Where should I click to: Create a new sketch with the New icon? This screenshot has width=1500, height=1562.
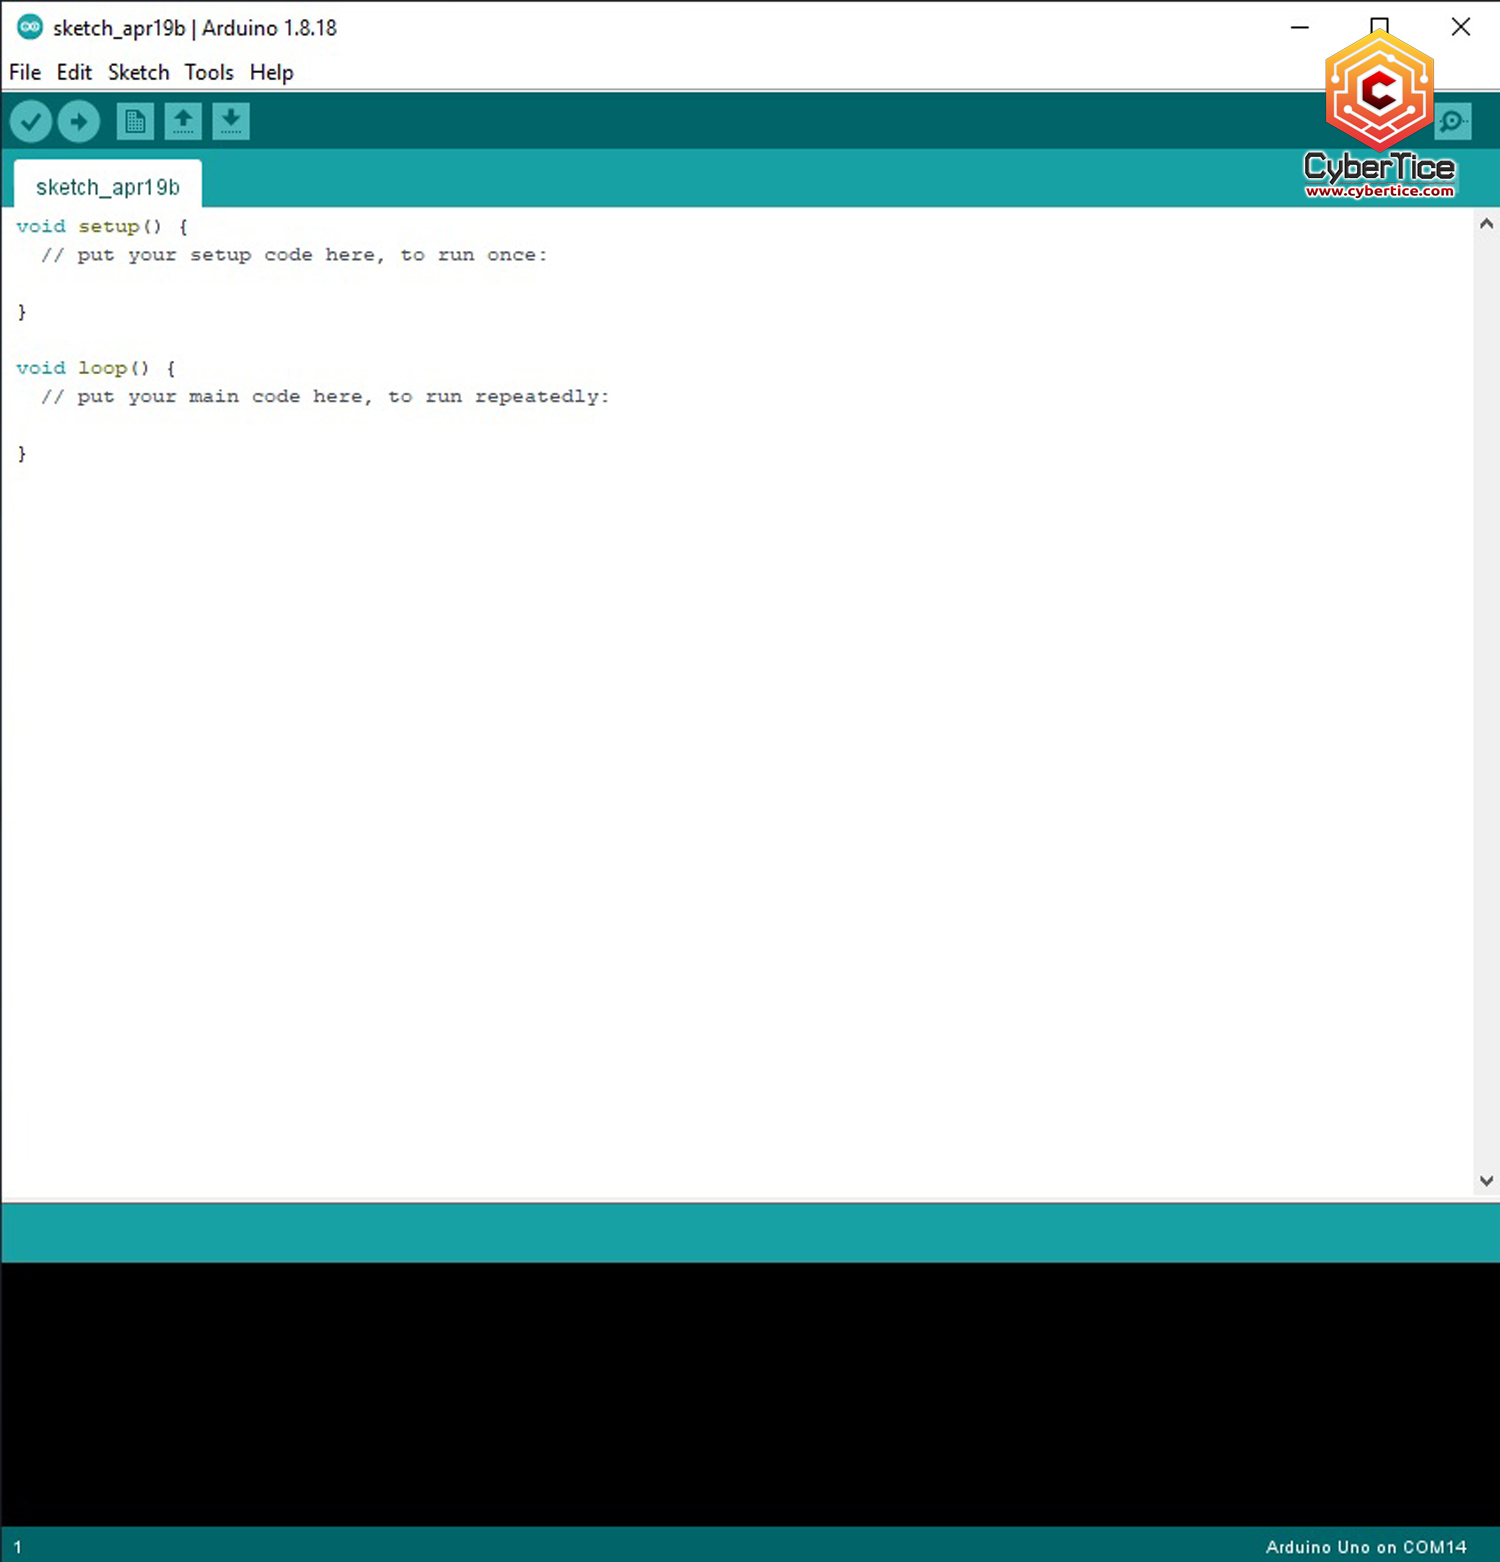pos(135,120)
